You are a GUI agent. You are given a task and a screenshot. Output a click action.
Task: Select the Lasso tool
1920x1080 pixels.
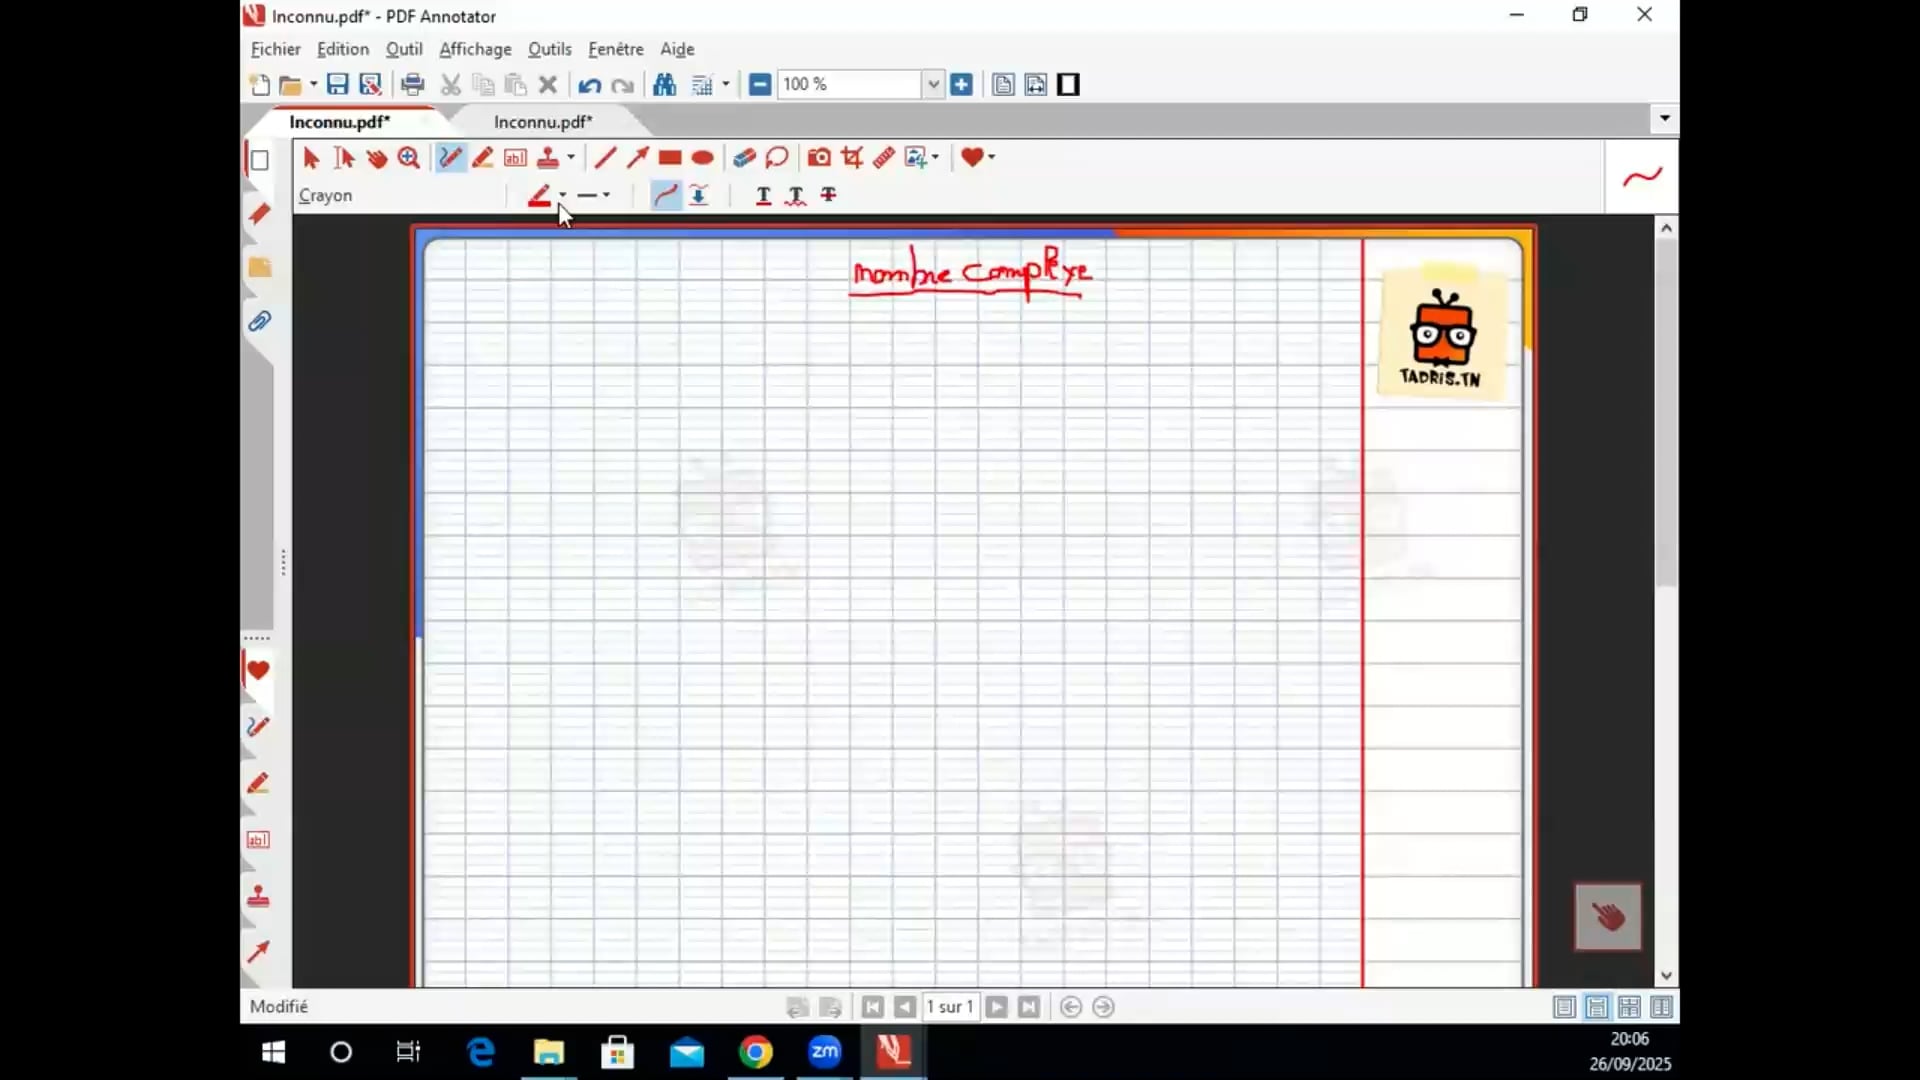[777, 158]
